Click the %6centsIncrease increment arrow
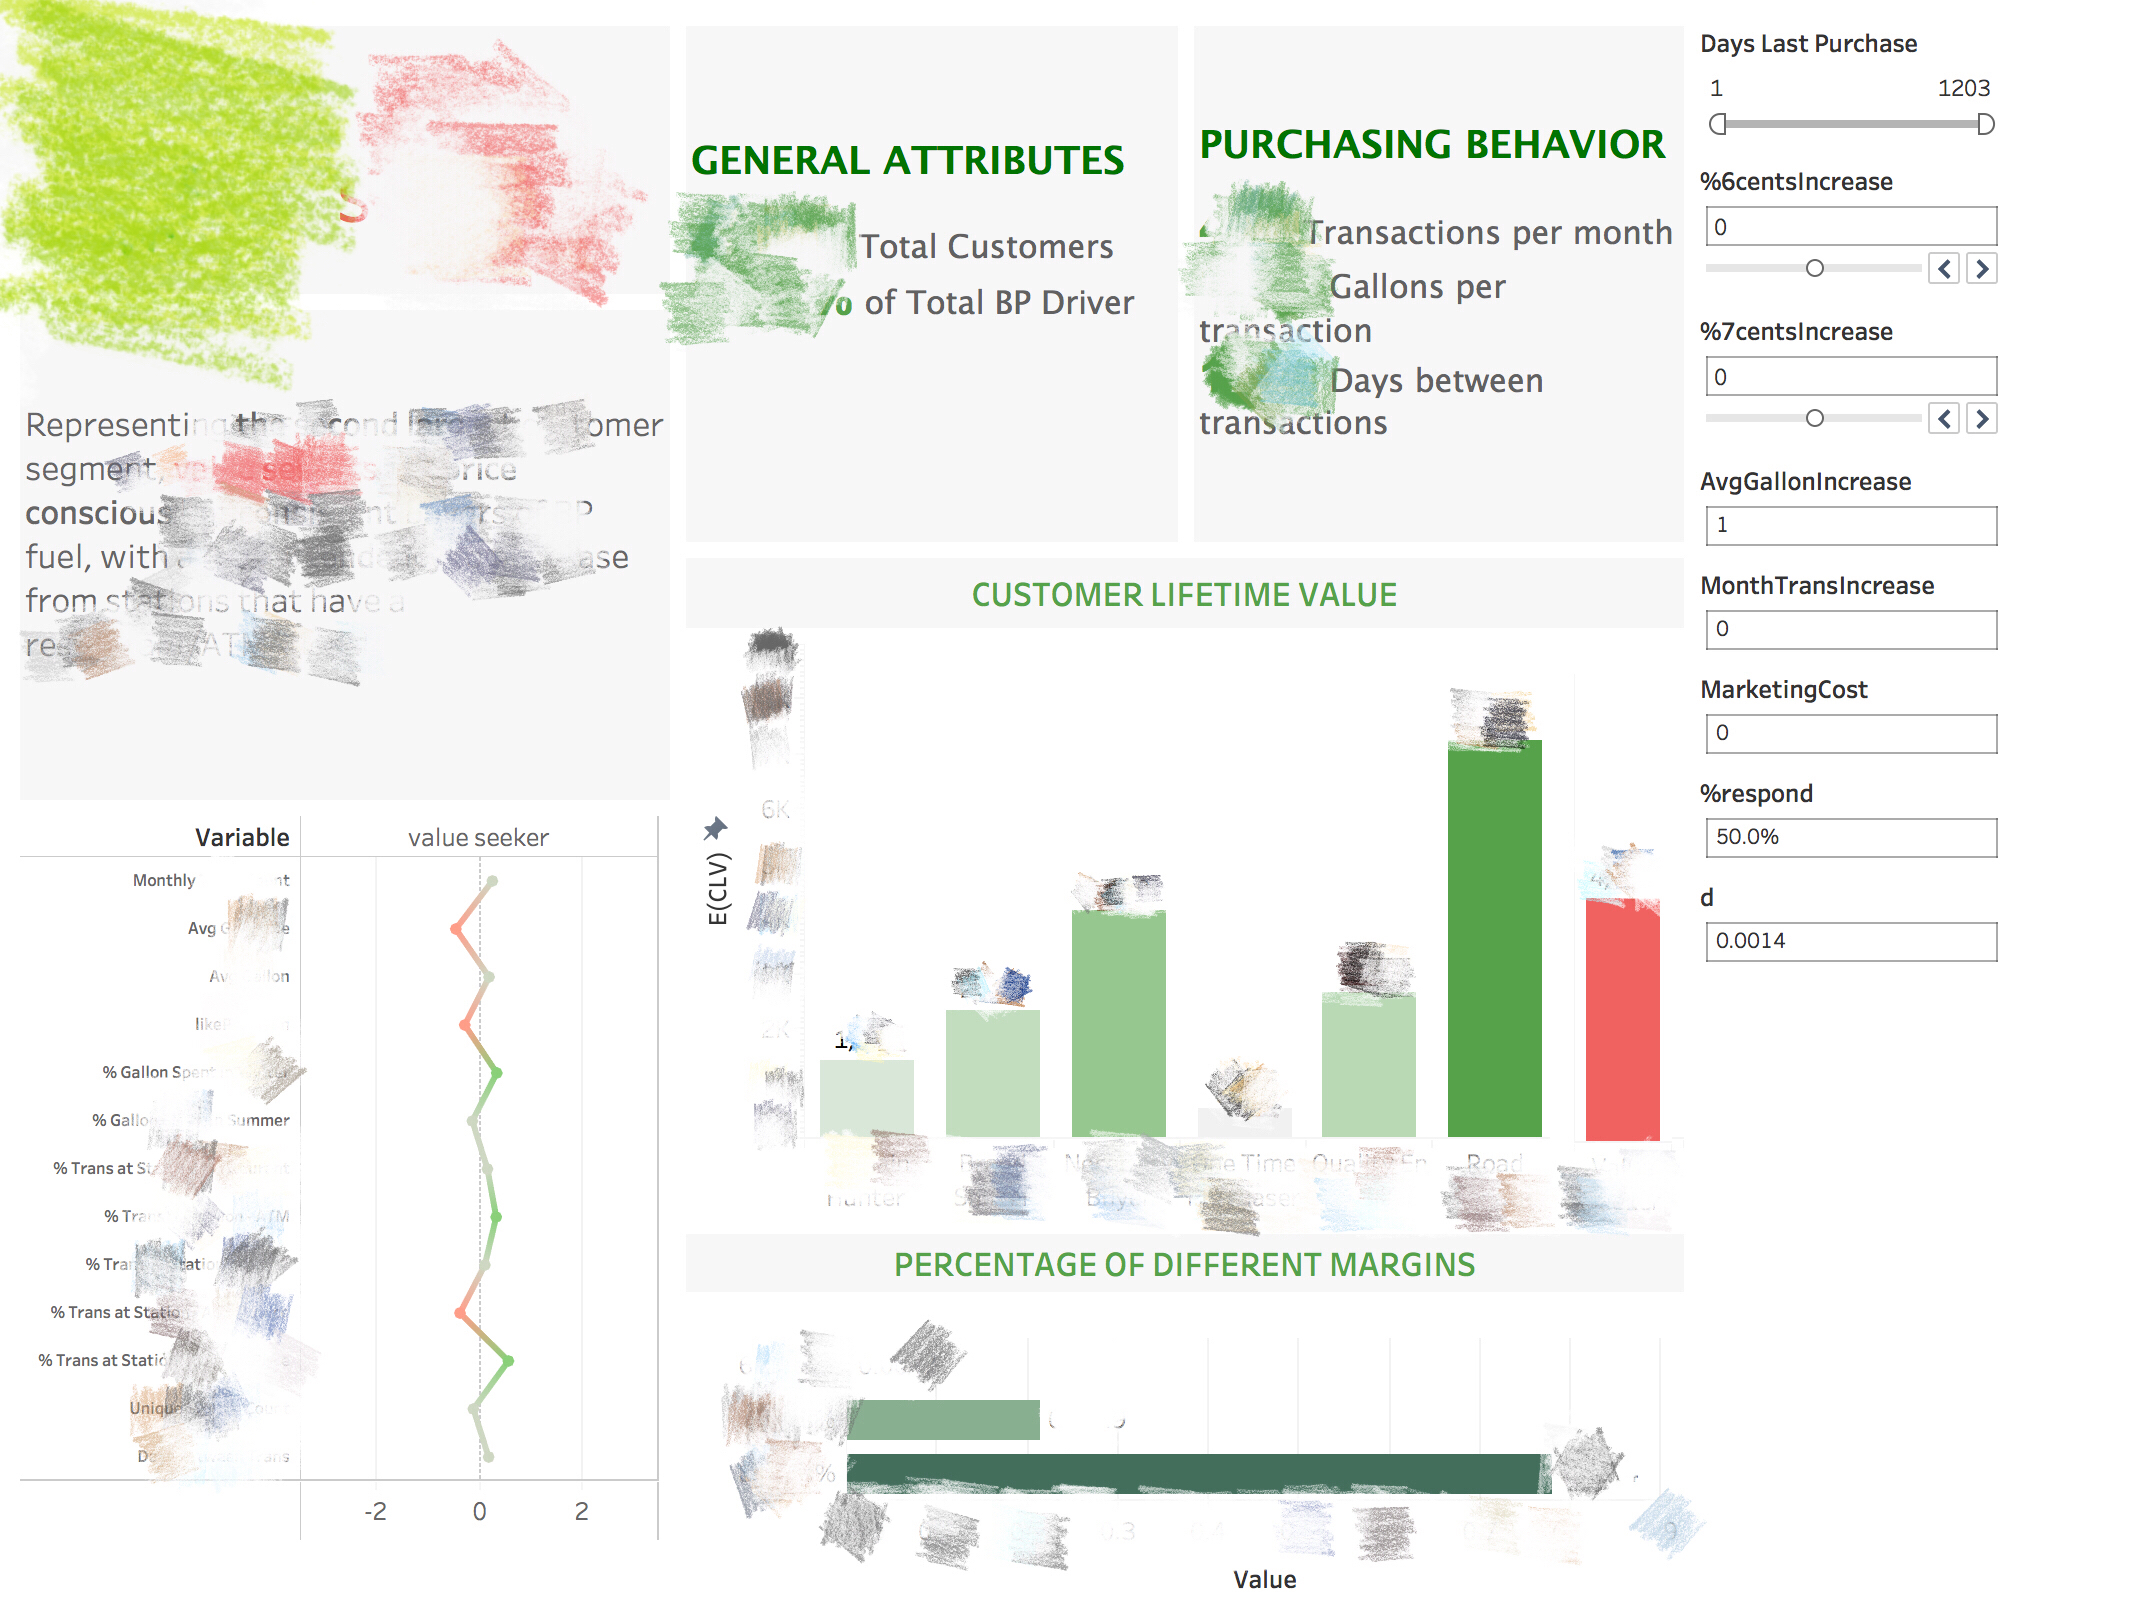This screenshot has width=2146, height=1606. [1981, 268]
